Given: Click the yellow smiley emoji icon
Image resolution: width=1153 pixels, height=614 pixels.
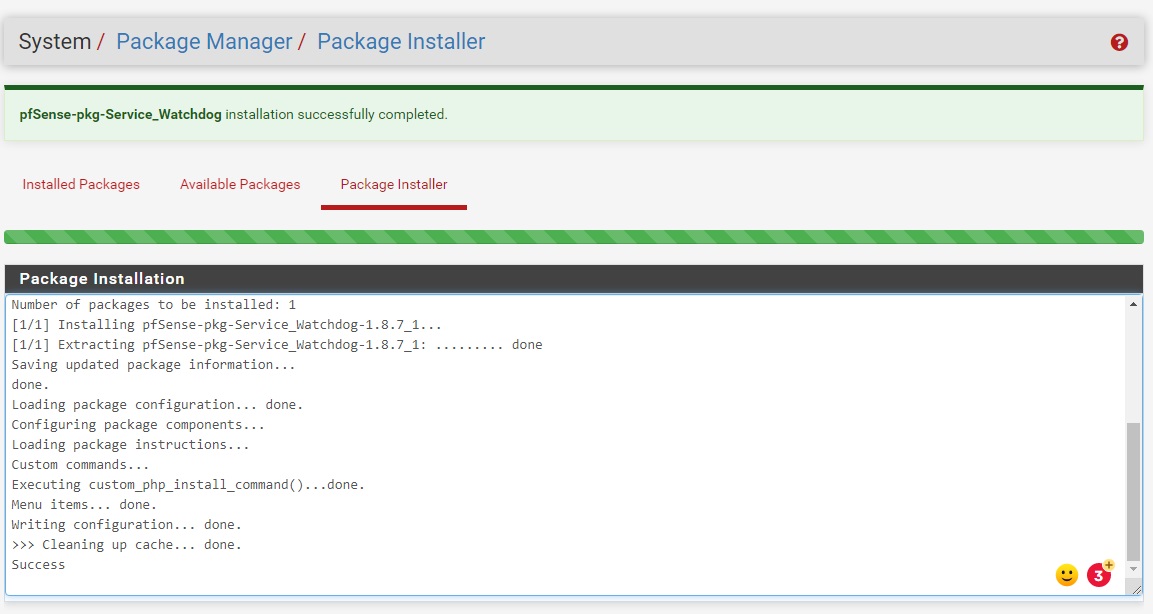Looking at the screenshot, I should [x=1066, y=574].
